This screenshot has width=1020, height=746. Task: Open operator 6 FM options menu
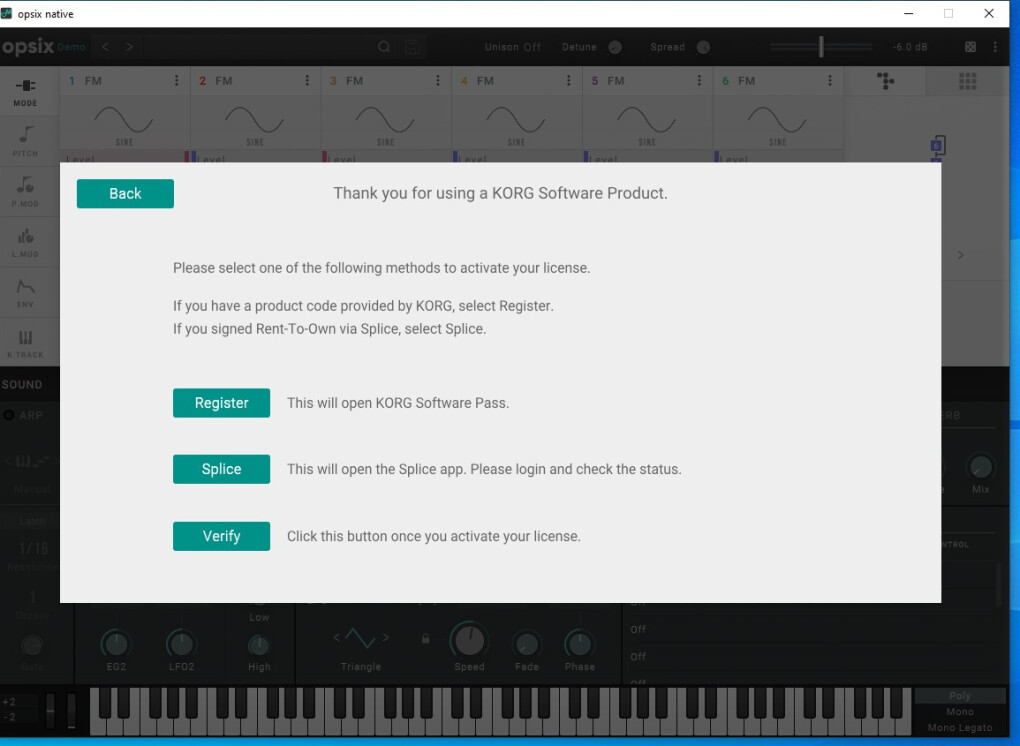[830, 81]
